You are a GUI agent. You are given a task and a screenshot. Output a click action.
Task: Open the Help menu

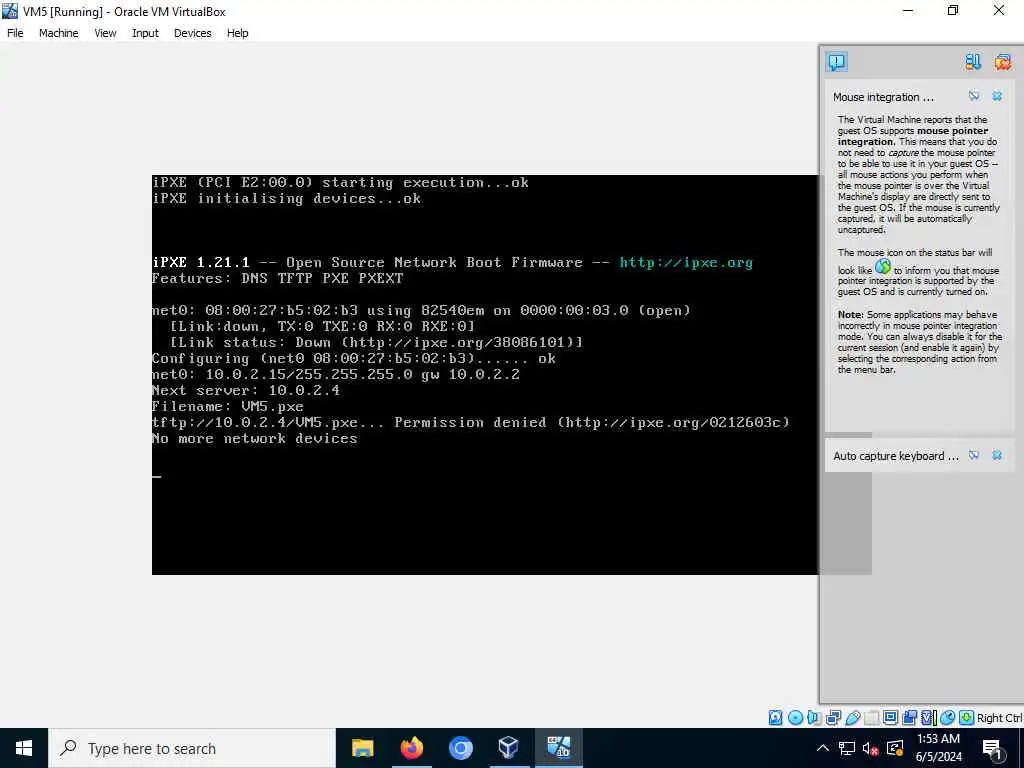(238, 33)
